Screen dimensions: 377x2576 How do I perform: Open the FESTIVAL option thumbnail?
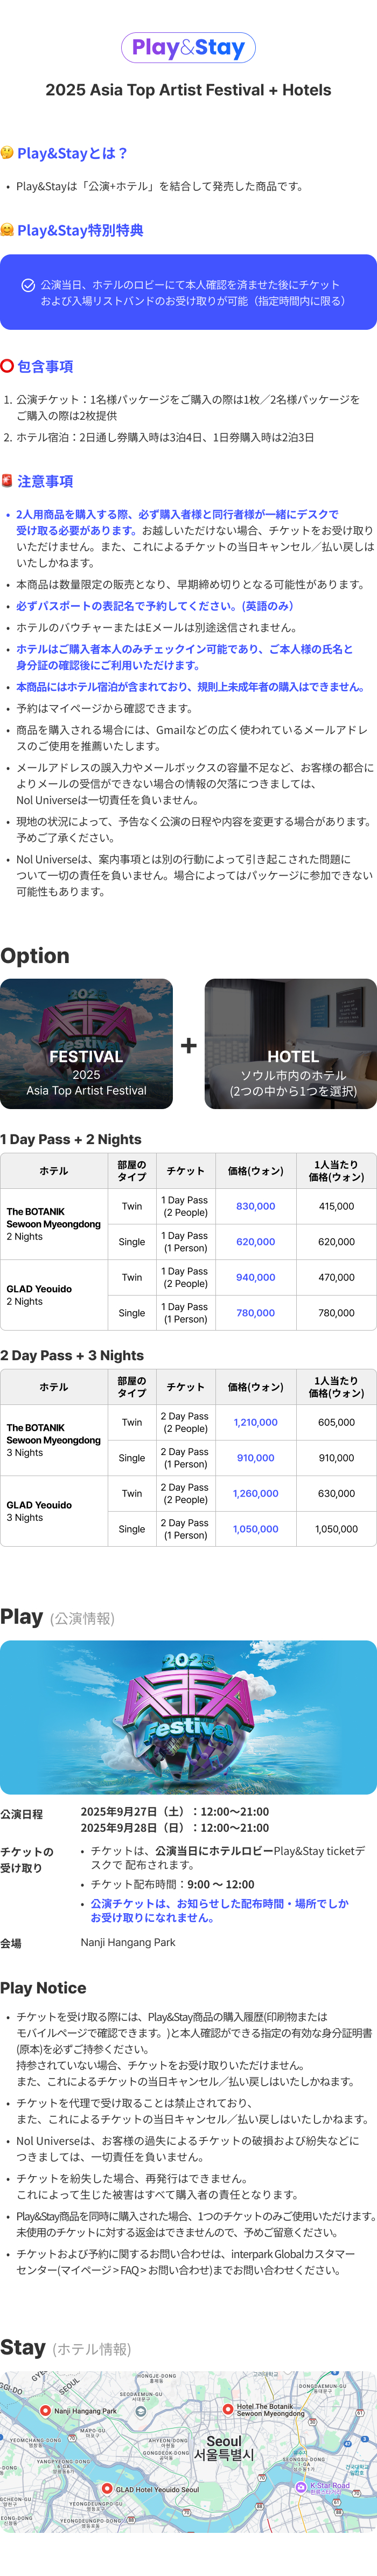pyautogui.click(x=86, y=1043)
